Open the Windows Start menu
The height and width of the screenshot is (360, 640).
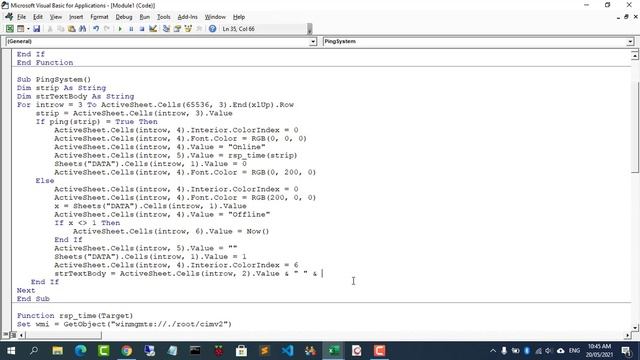[11, 351]
